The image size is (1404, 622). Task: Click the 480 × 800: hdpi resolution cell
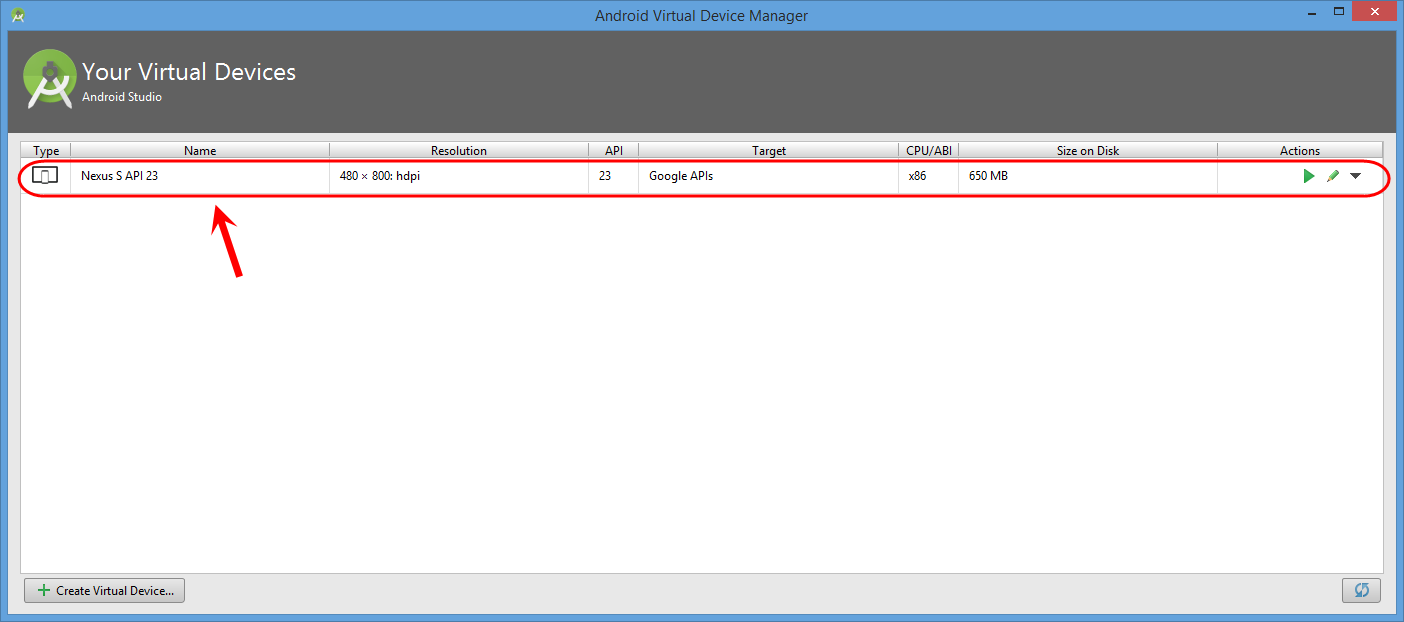pos(459,176)
